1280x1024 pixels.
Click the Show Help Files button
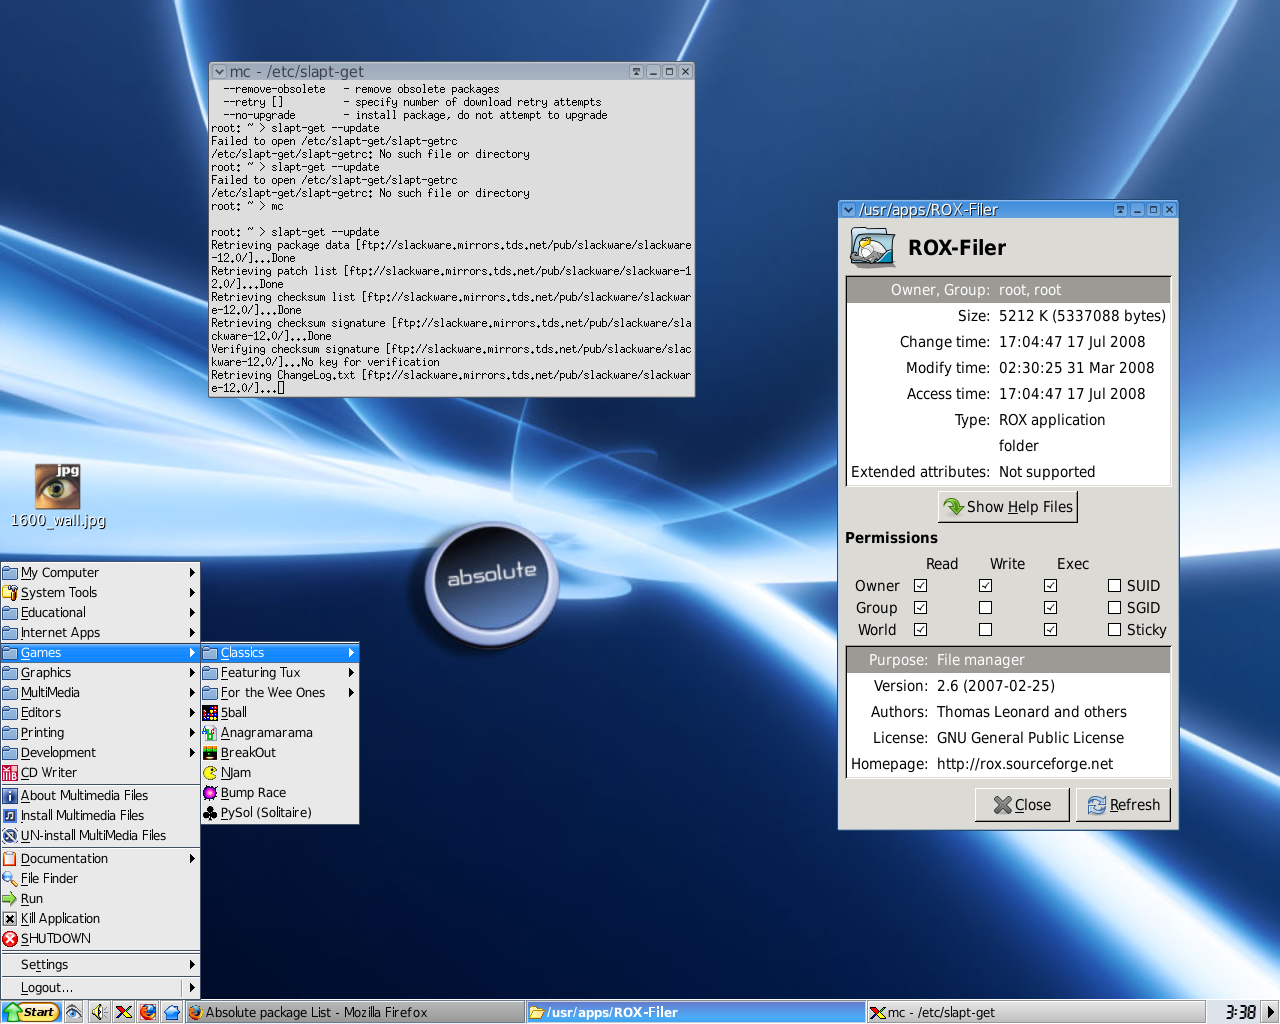[x=1008, y=507]
